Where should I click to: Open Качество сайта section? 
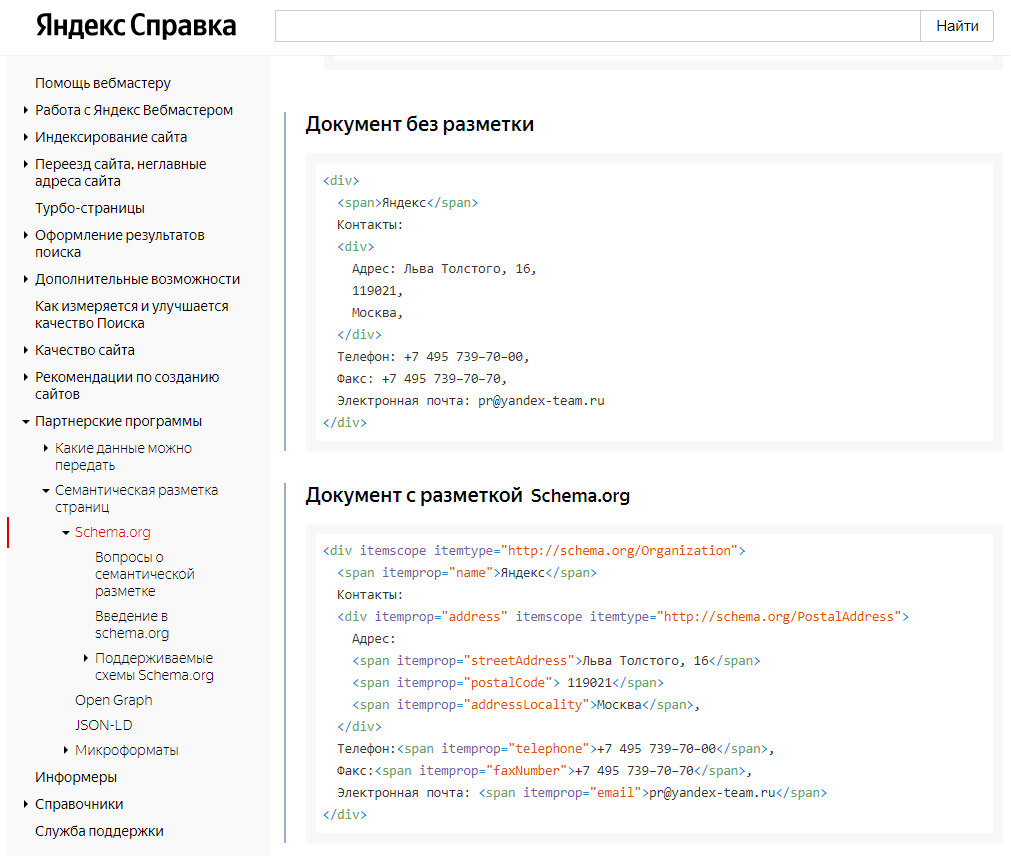[x=85, y=350]
